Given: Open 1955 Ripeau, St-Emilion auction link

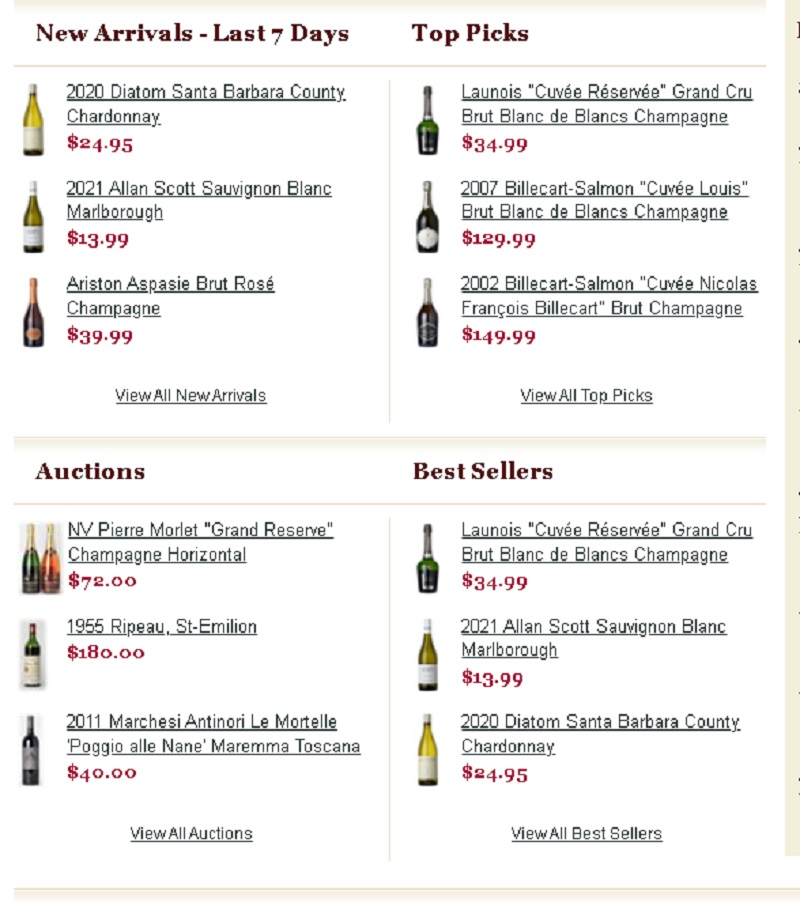Looking at the screenshot, I should 162,626.
